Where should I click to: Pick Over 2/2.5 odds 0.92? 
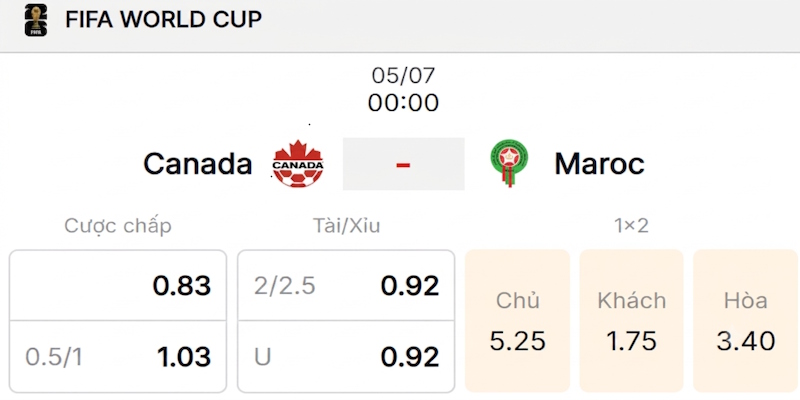pyautogui.click(x=346, y=285)
